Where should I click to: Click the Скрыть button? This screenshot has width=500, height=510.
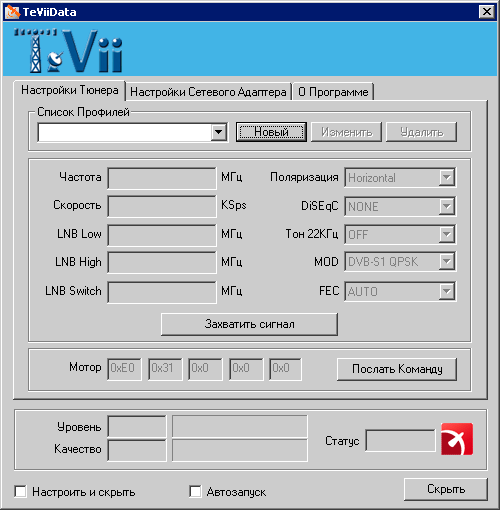[x=446, y=489]
